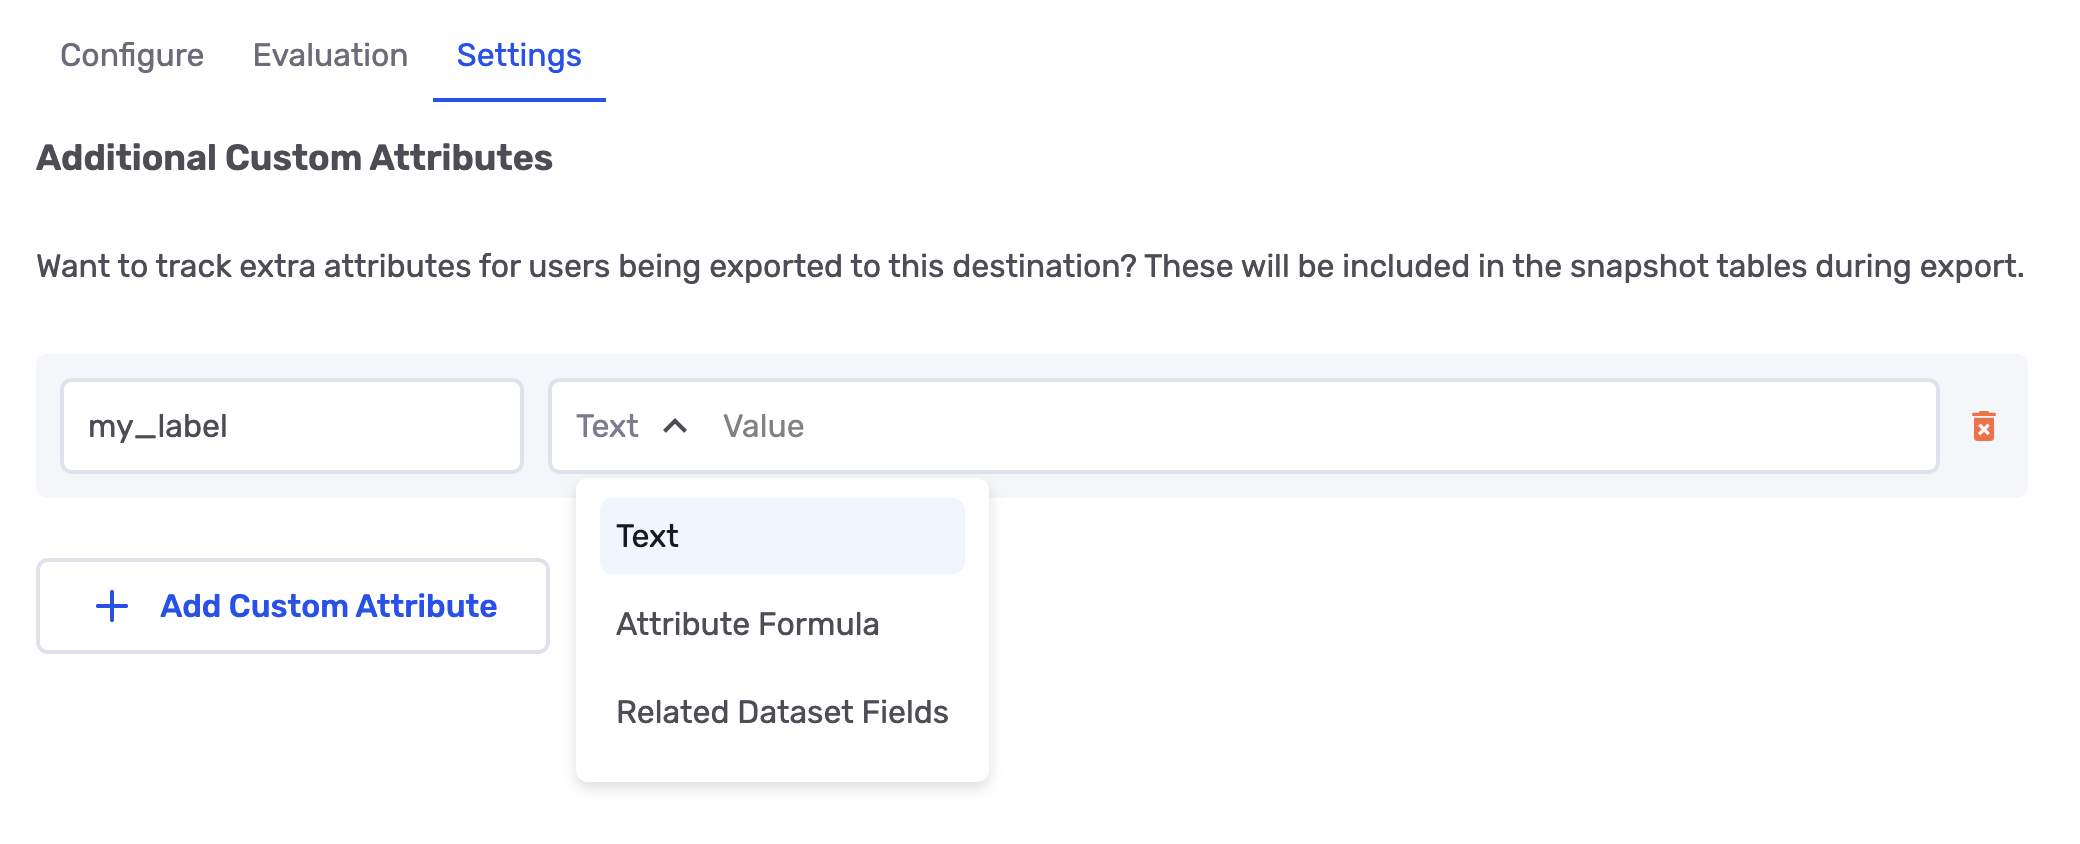Screen dimensions: 2080x844
Task: Delete the my_label attribute with trash icon
Action: click(1983, 426)
